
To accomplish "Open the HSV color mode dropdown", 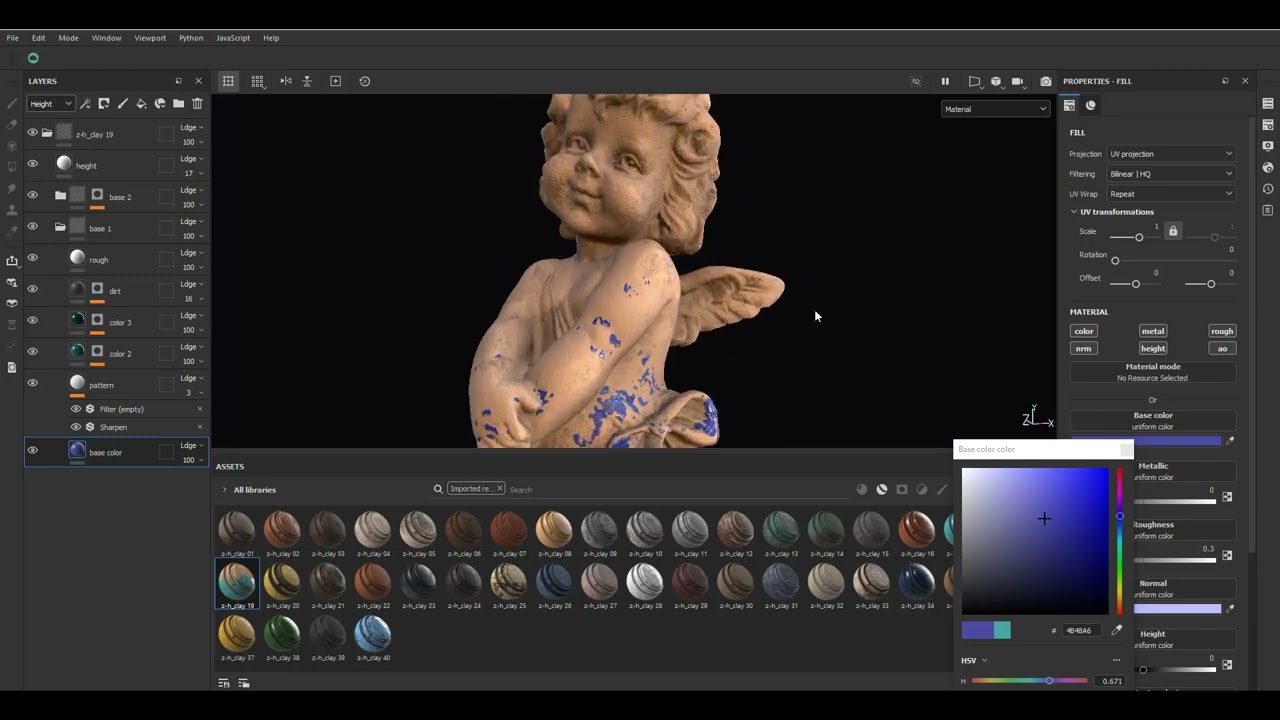I will pyautogui.click(x=974, y=660).
